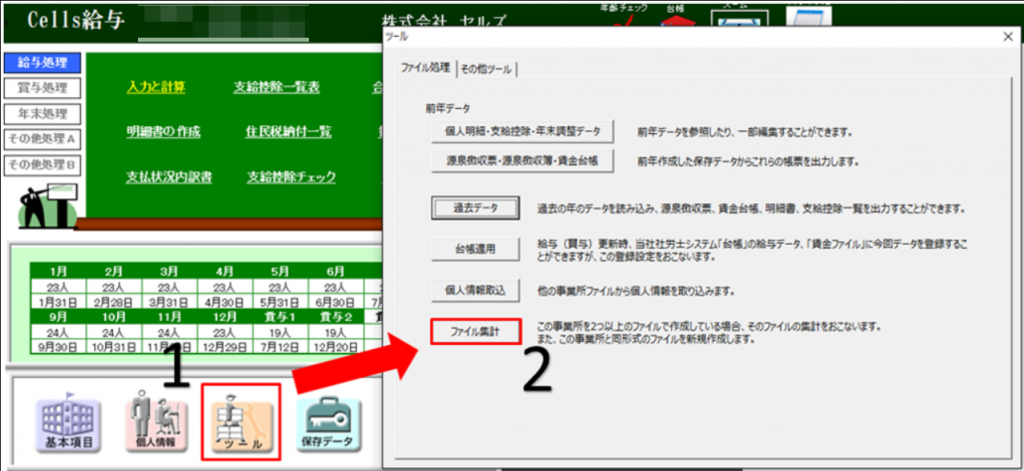Click the 過去データ button

[475, 208]
